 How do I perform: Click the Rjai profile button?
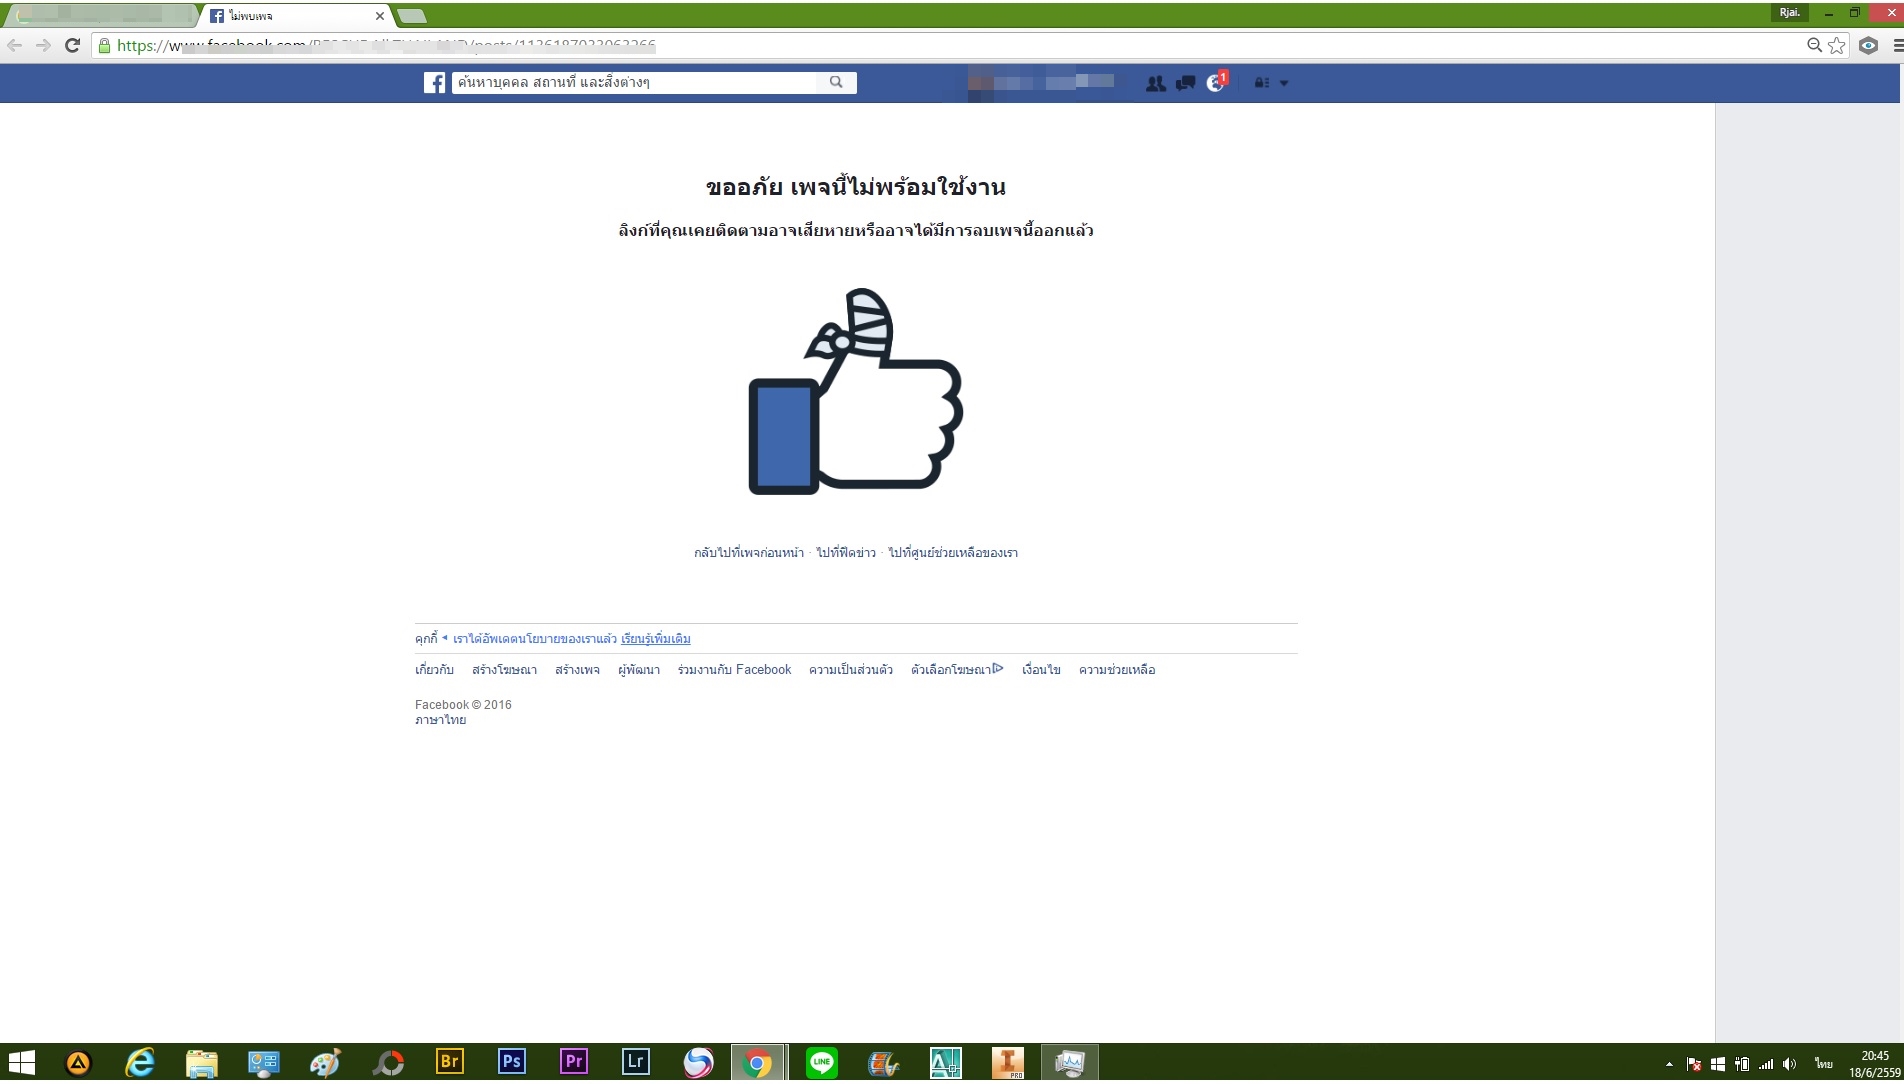(x=1790, y=12)
